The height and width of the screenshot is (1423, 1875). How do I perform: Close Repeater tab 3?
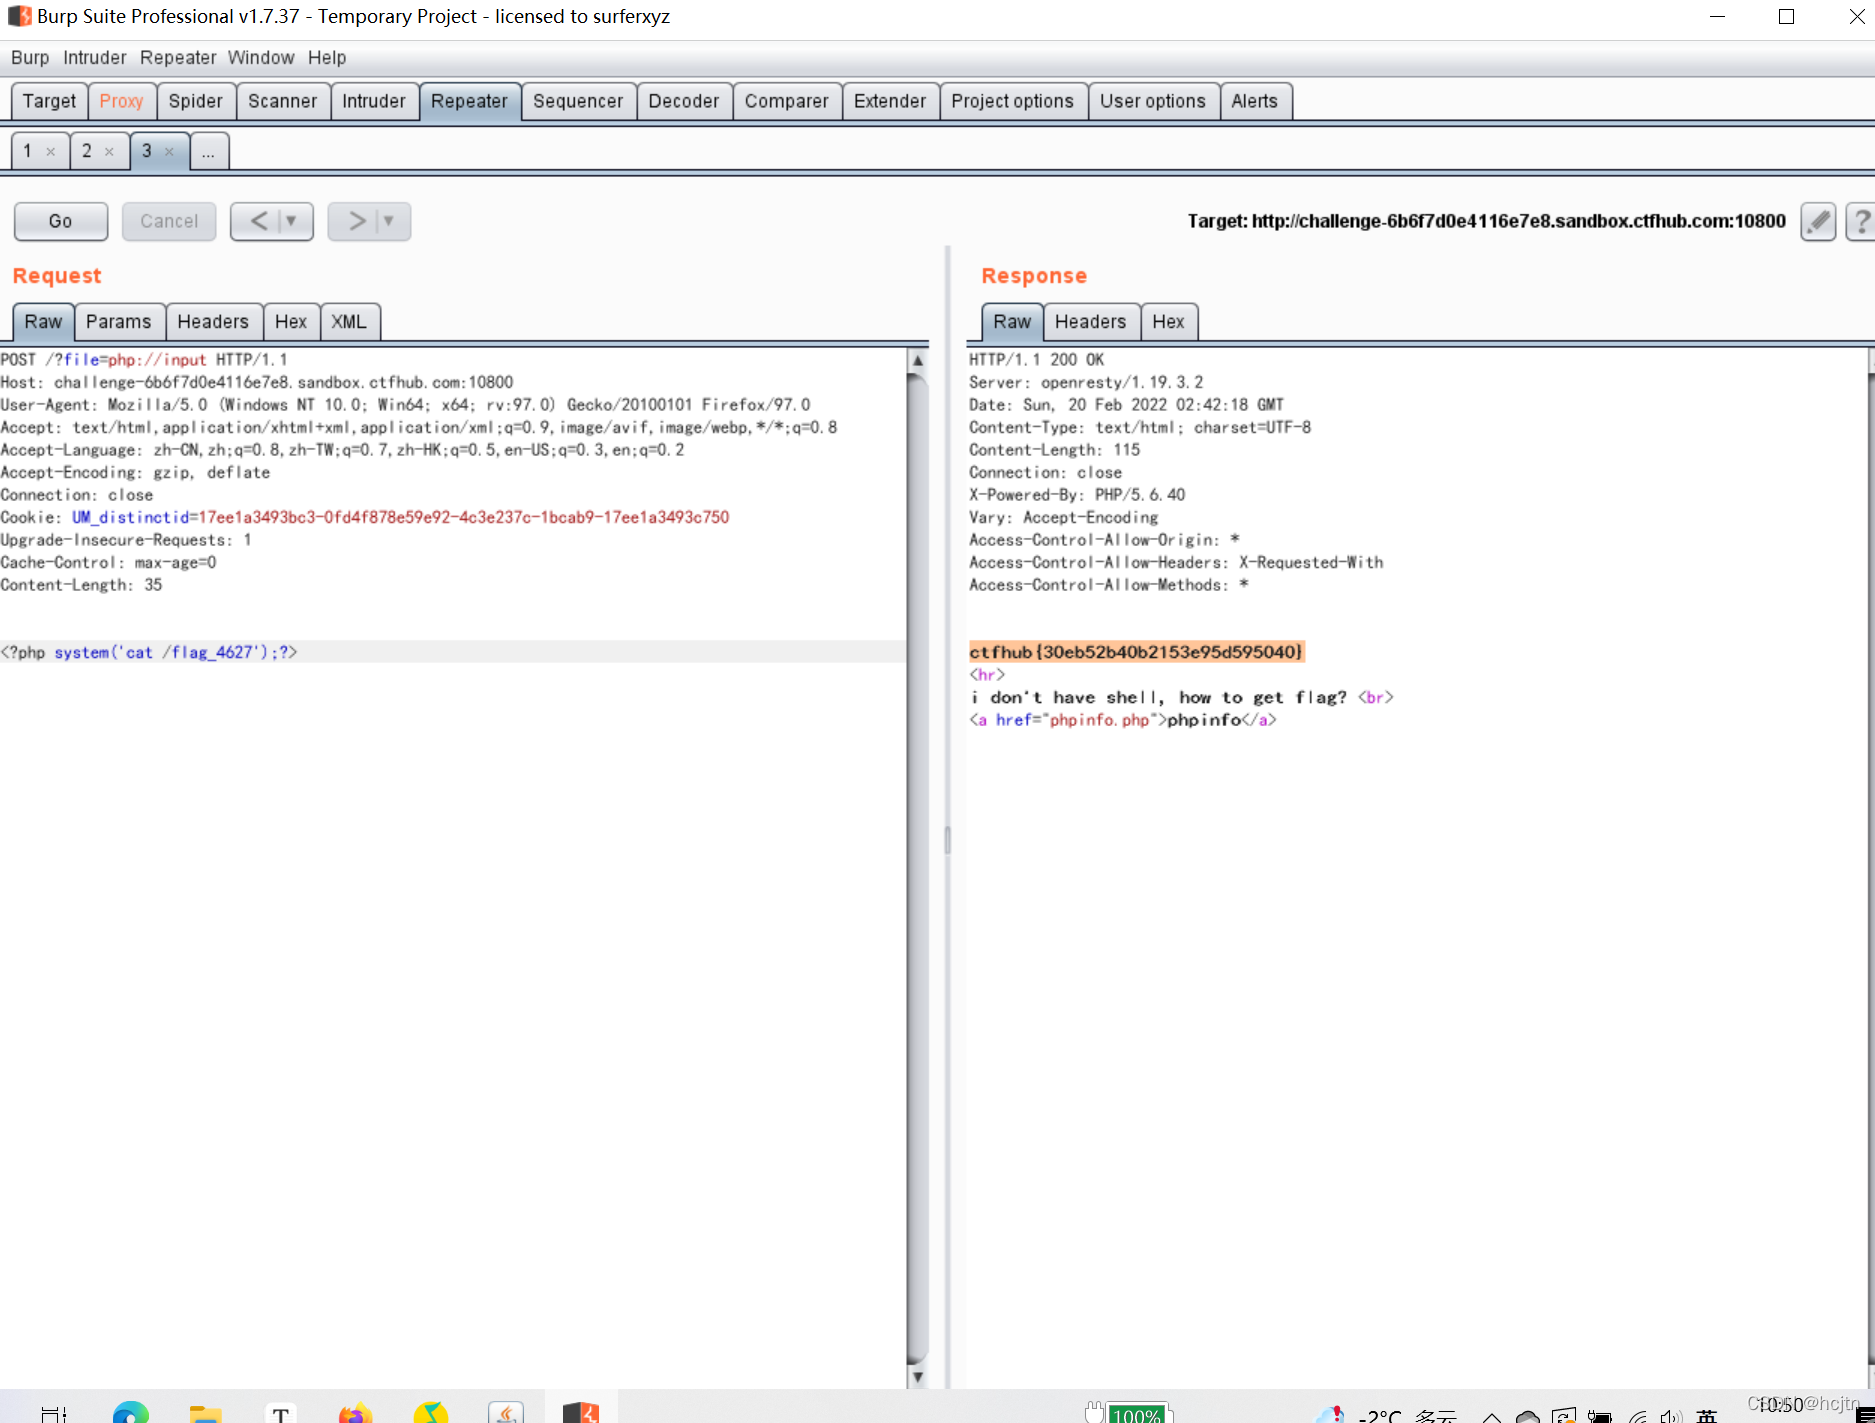pyautogui.click(x=169, y=152)
